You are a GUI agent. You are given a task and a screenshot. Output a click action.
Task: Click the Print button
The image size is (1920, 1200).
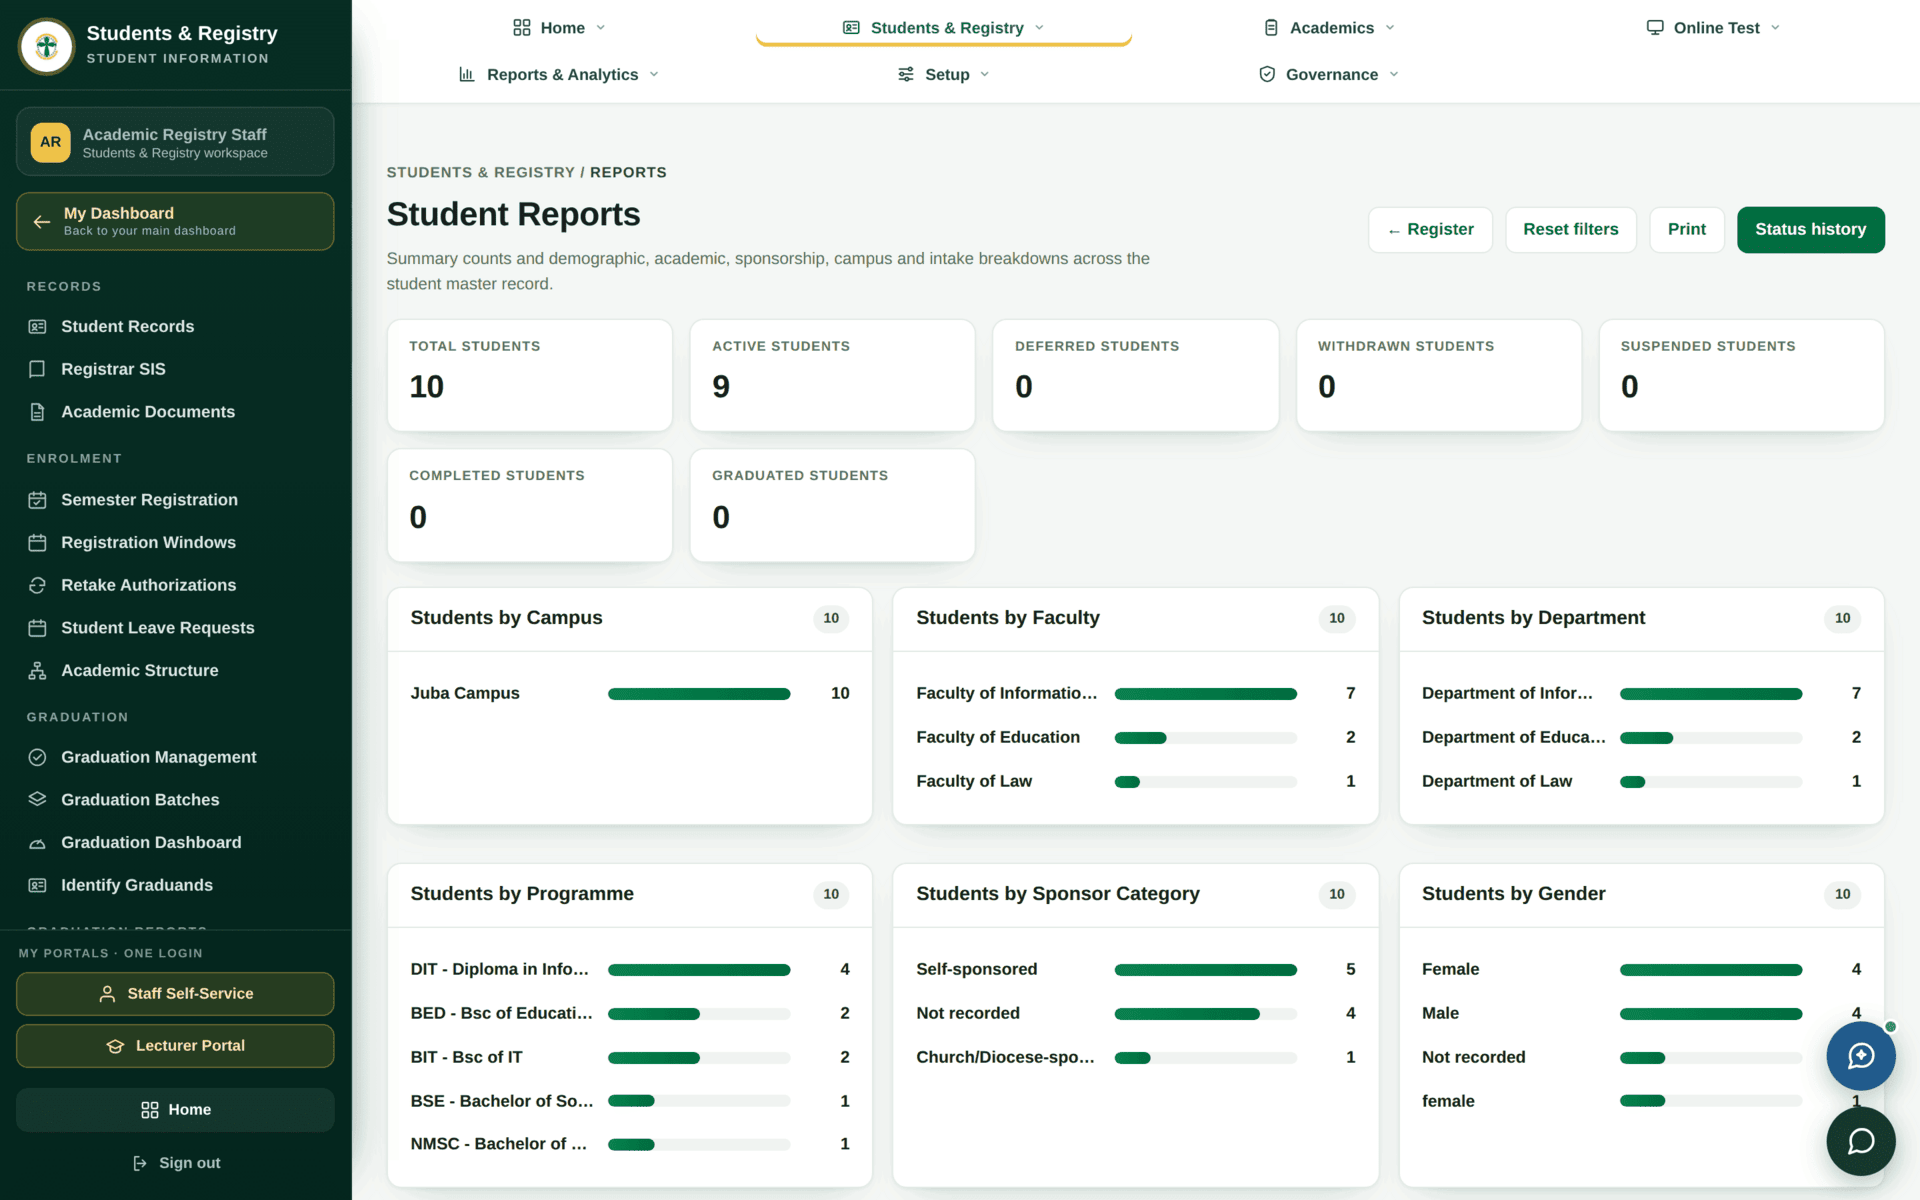click(1686, 230)
